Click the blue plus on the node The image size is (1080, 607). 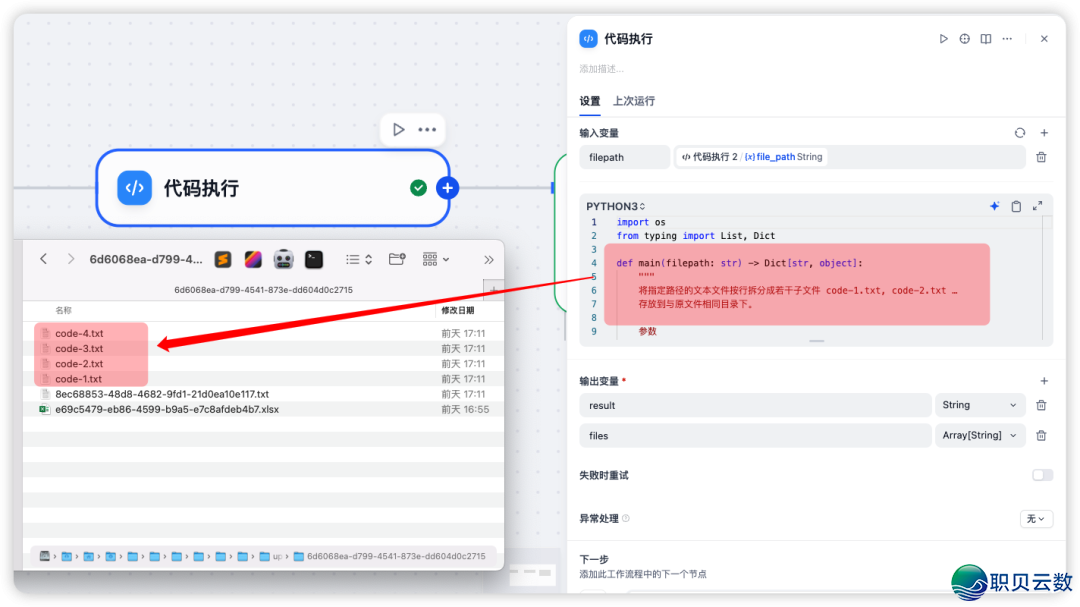(x=448, y=188)
